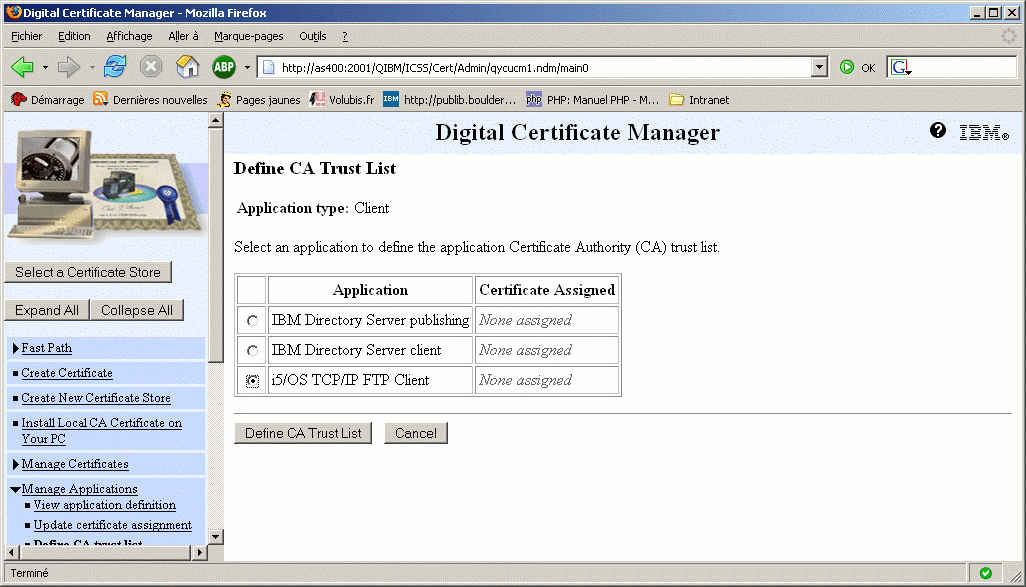
Task: Open the PHP Manuel bookmark
Action: (593, 99)
